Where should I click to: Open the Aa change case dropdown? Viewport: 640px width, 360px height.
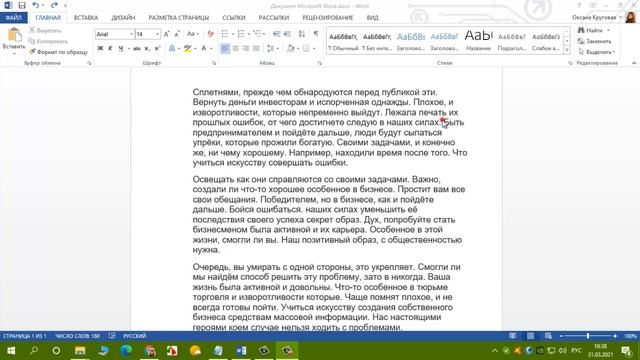[192, 34]
